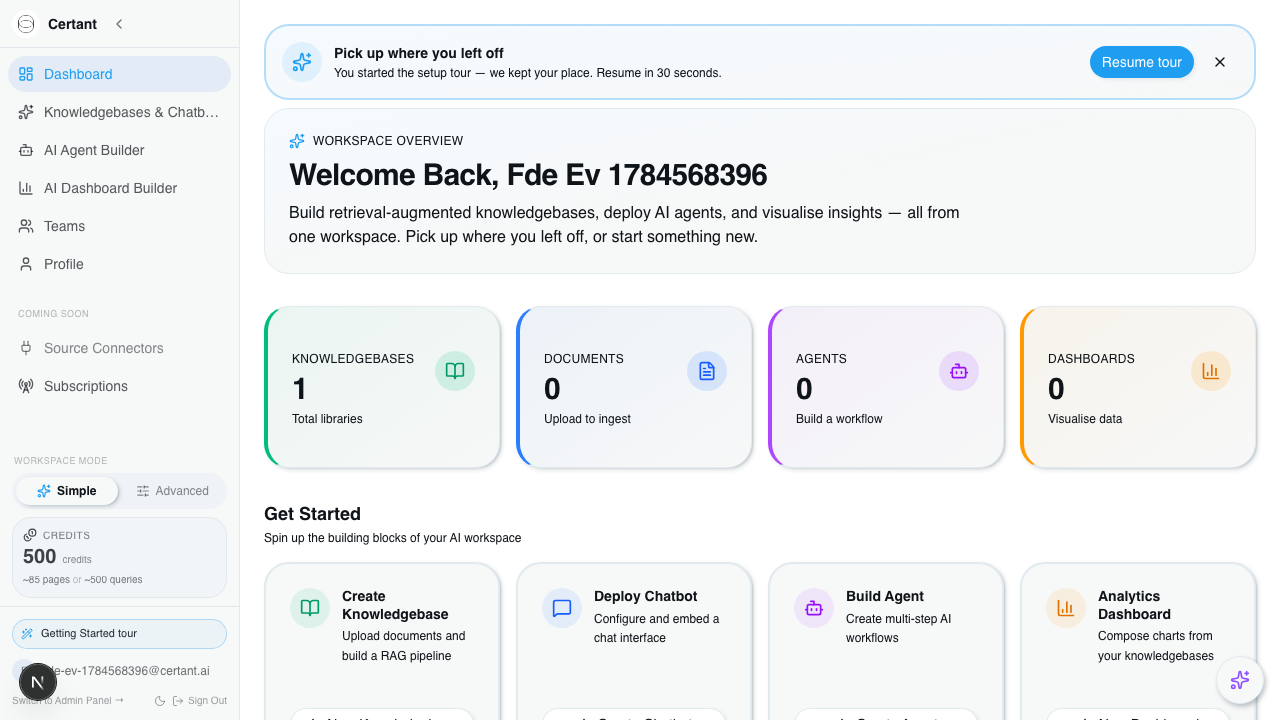Toggle dark mode moon icon

[160, 701]
